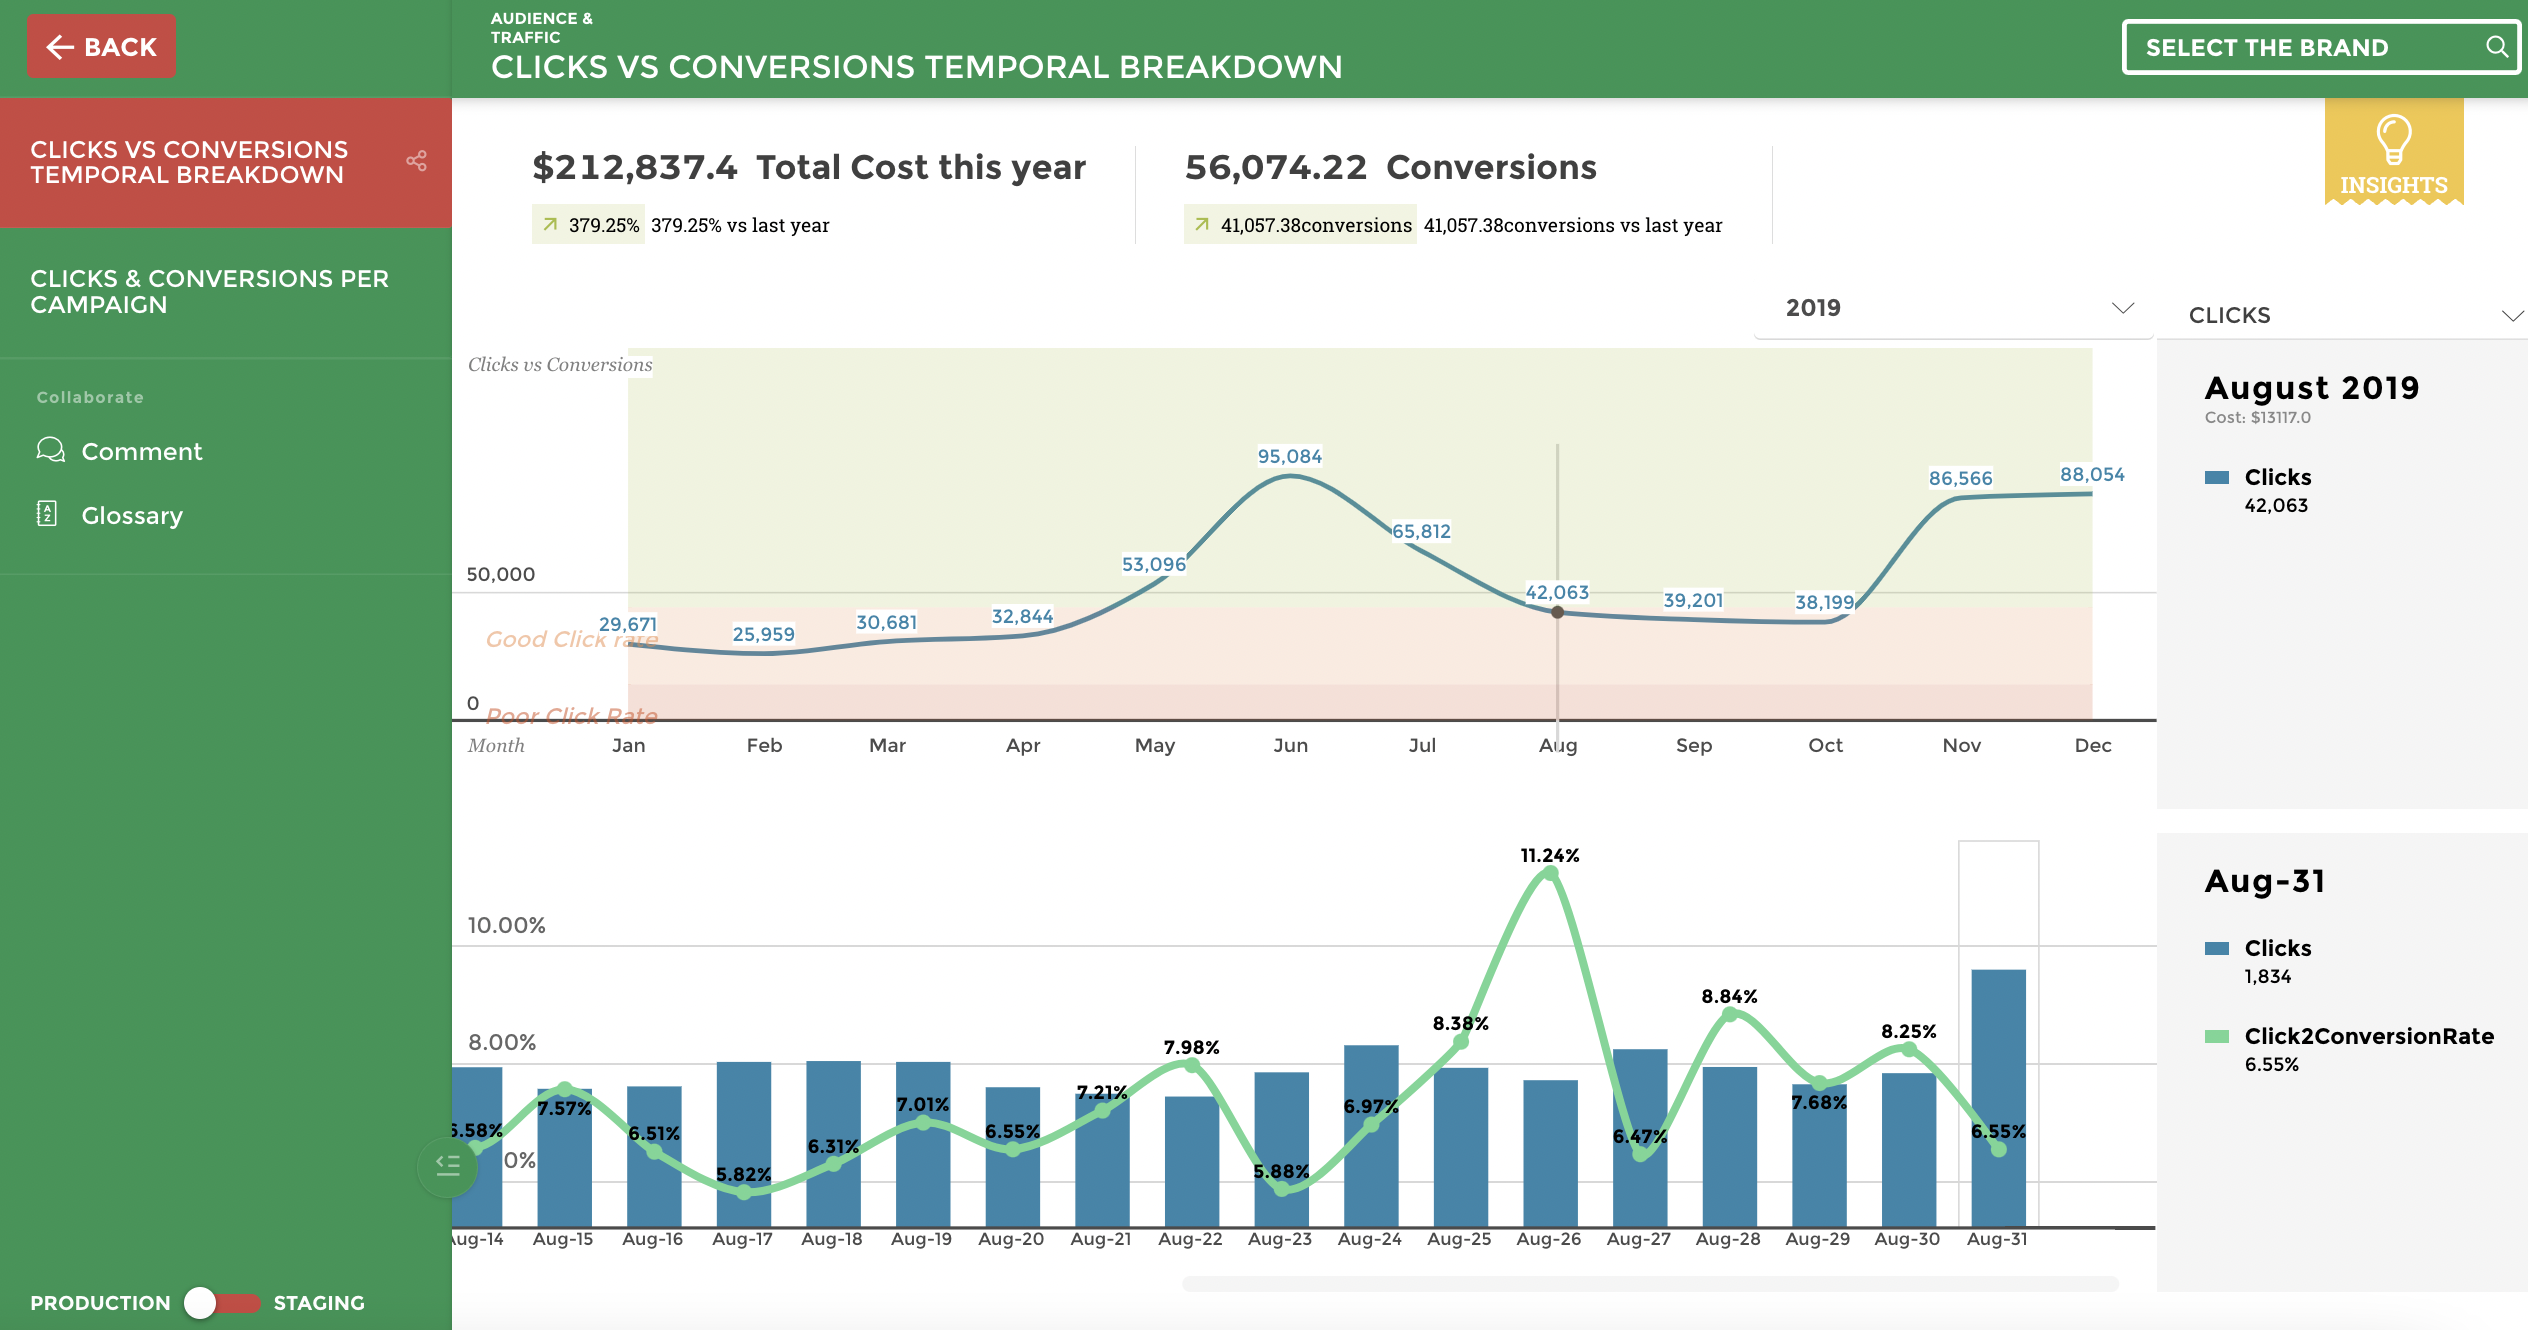
Task: Click the May value label 53,096
Action: coord(1153,564)
